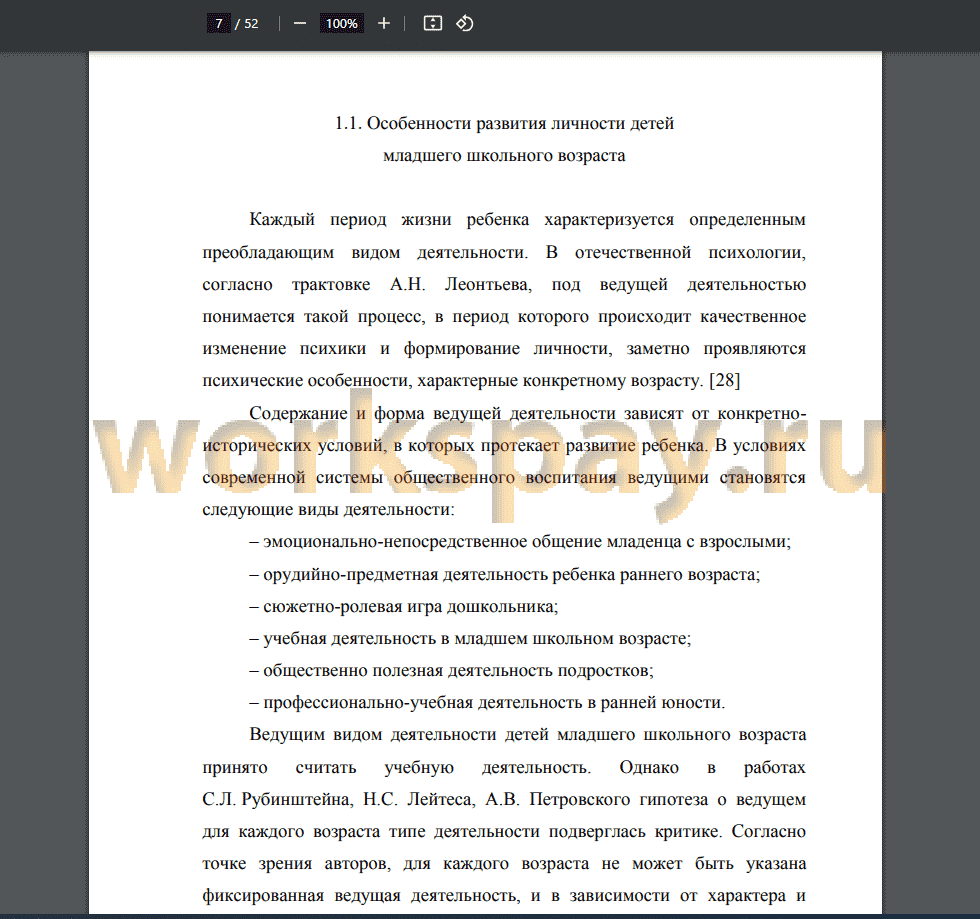Screen dimensions: 980x919
Task: Click the words "Каждый период жизни" starting first paragraph
Action: coord(350,220)
